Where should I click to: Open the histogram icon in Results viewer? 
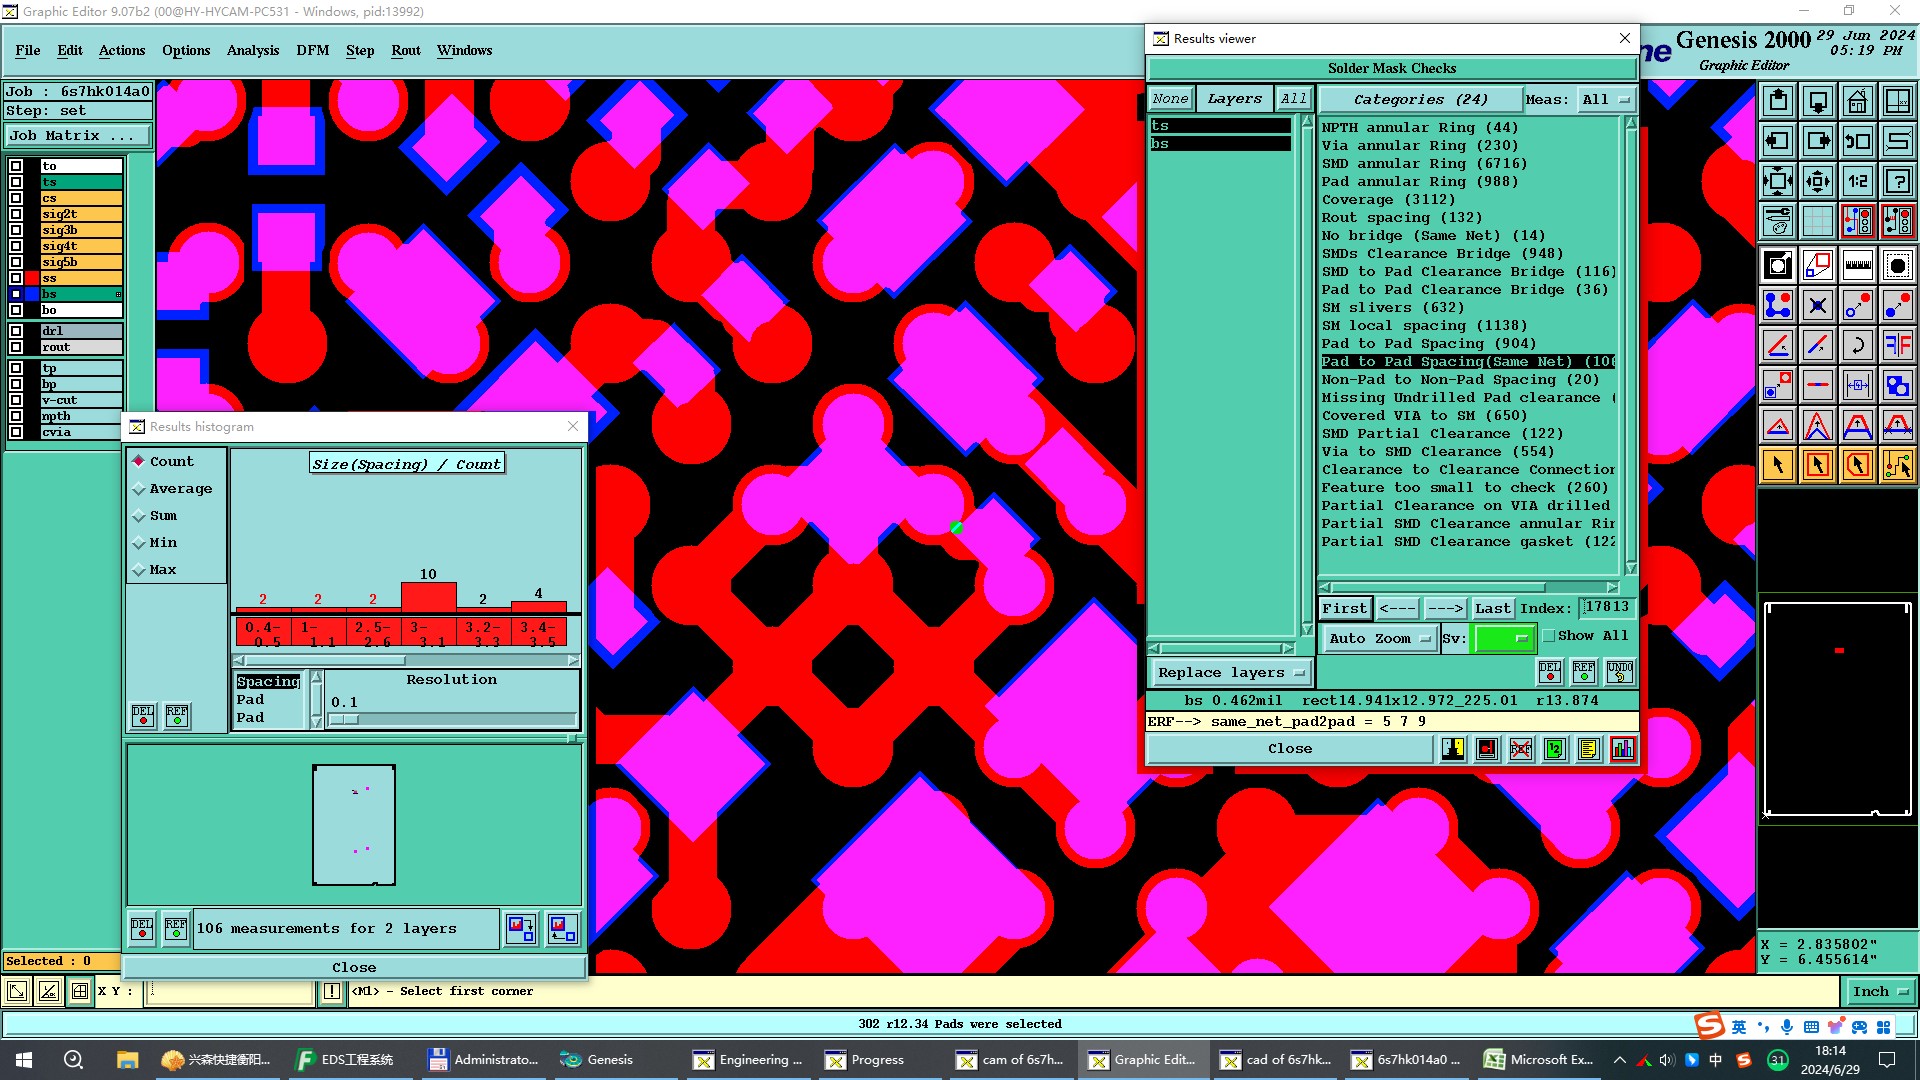(x=1622, y=749)
